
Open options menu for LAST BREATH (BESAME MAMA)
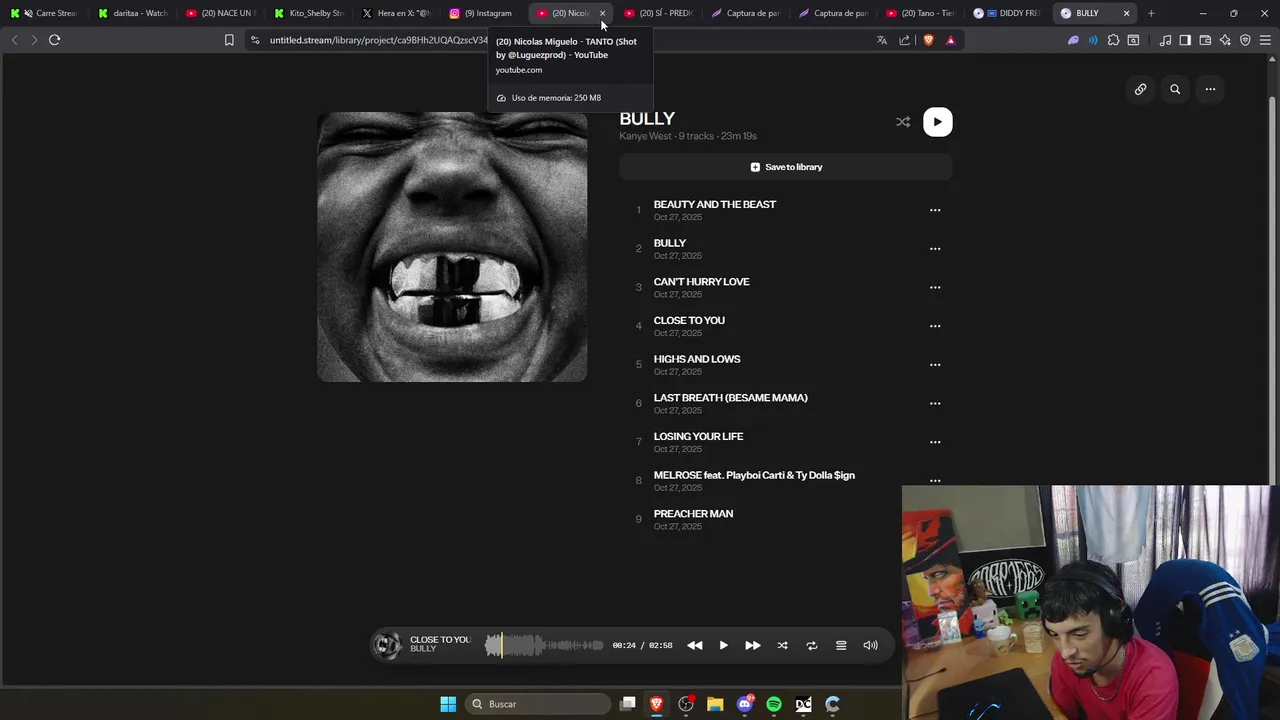pyautogui.click(x=935, y=403)
